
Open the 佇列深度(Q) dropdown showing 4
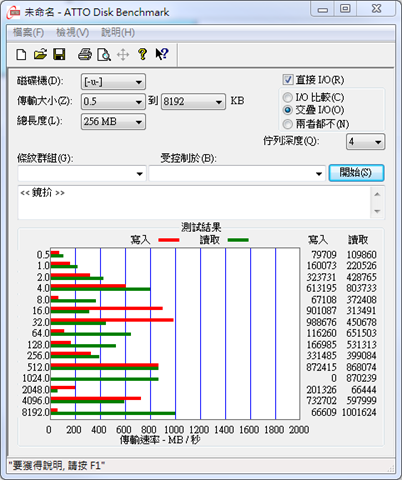pyautogui.click(x=365, y=142)
